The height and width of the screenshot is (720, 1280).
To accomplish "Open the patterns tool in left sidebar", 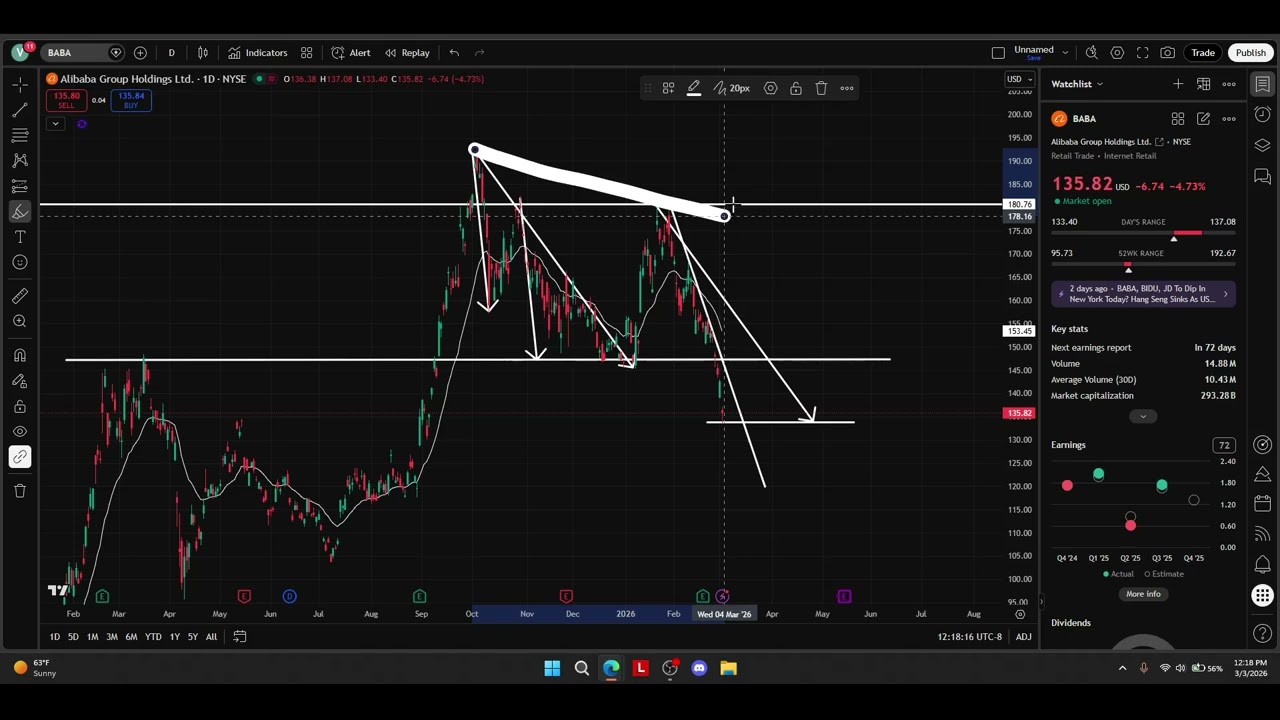I will pos(19,160).
